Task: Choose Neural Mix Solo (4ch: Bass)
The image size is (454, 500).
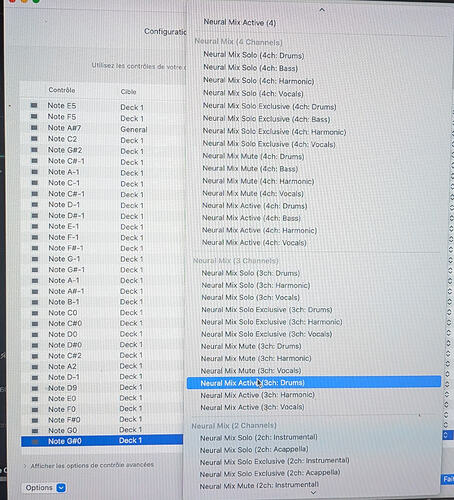Action: pos(250,68)
